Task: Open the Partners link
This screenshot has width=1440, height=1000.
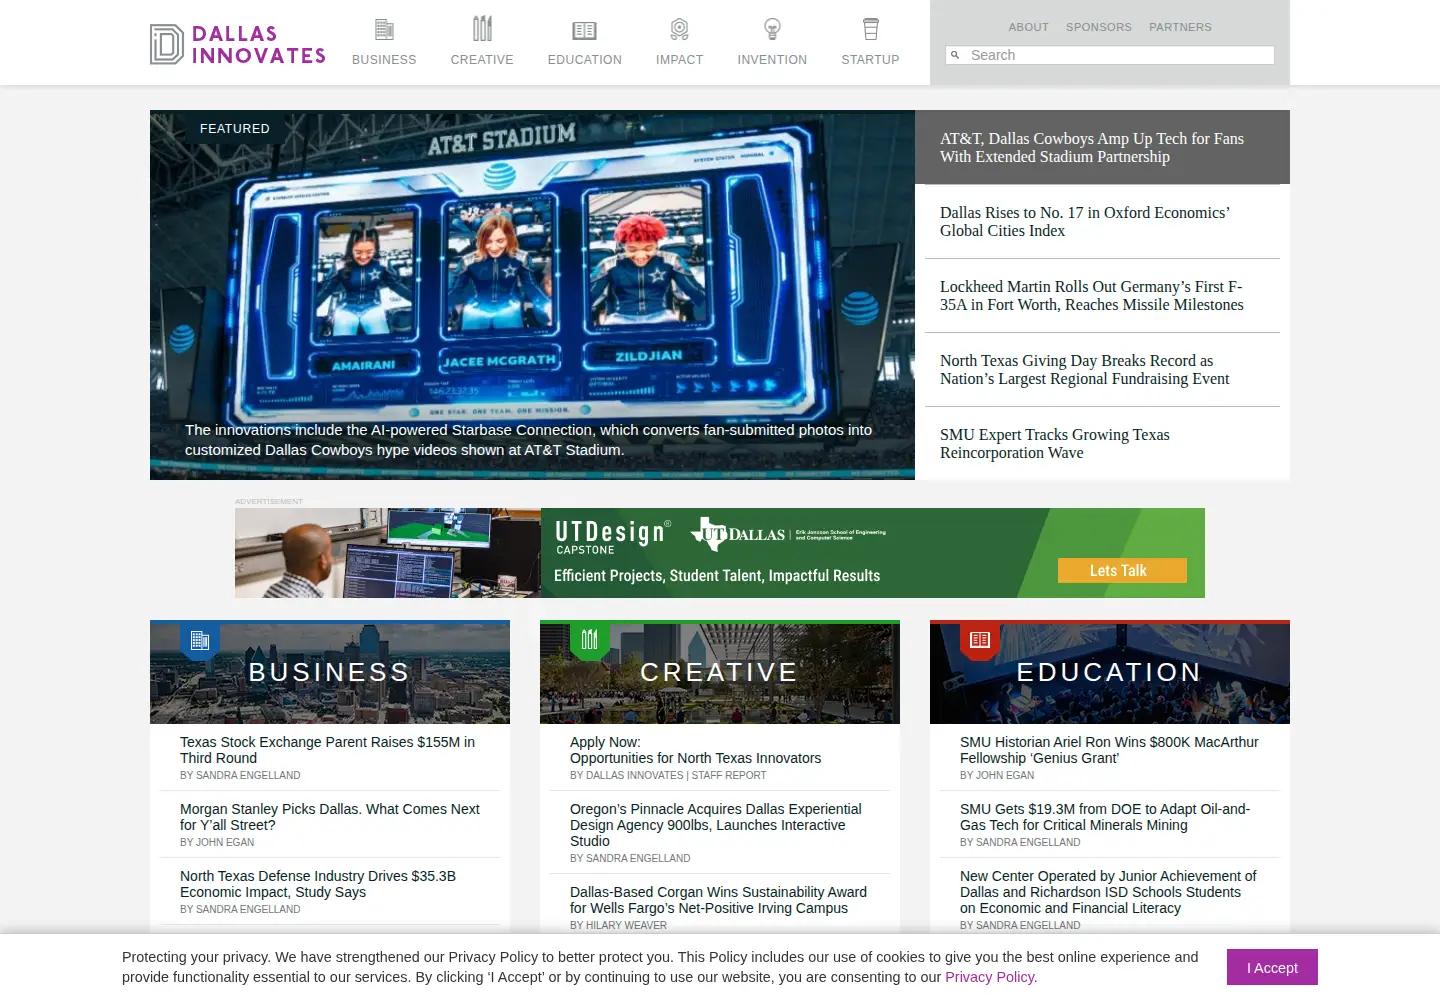Action: click(x=1180, y=27)
